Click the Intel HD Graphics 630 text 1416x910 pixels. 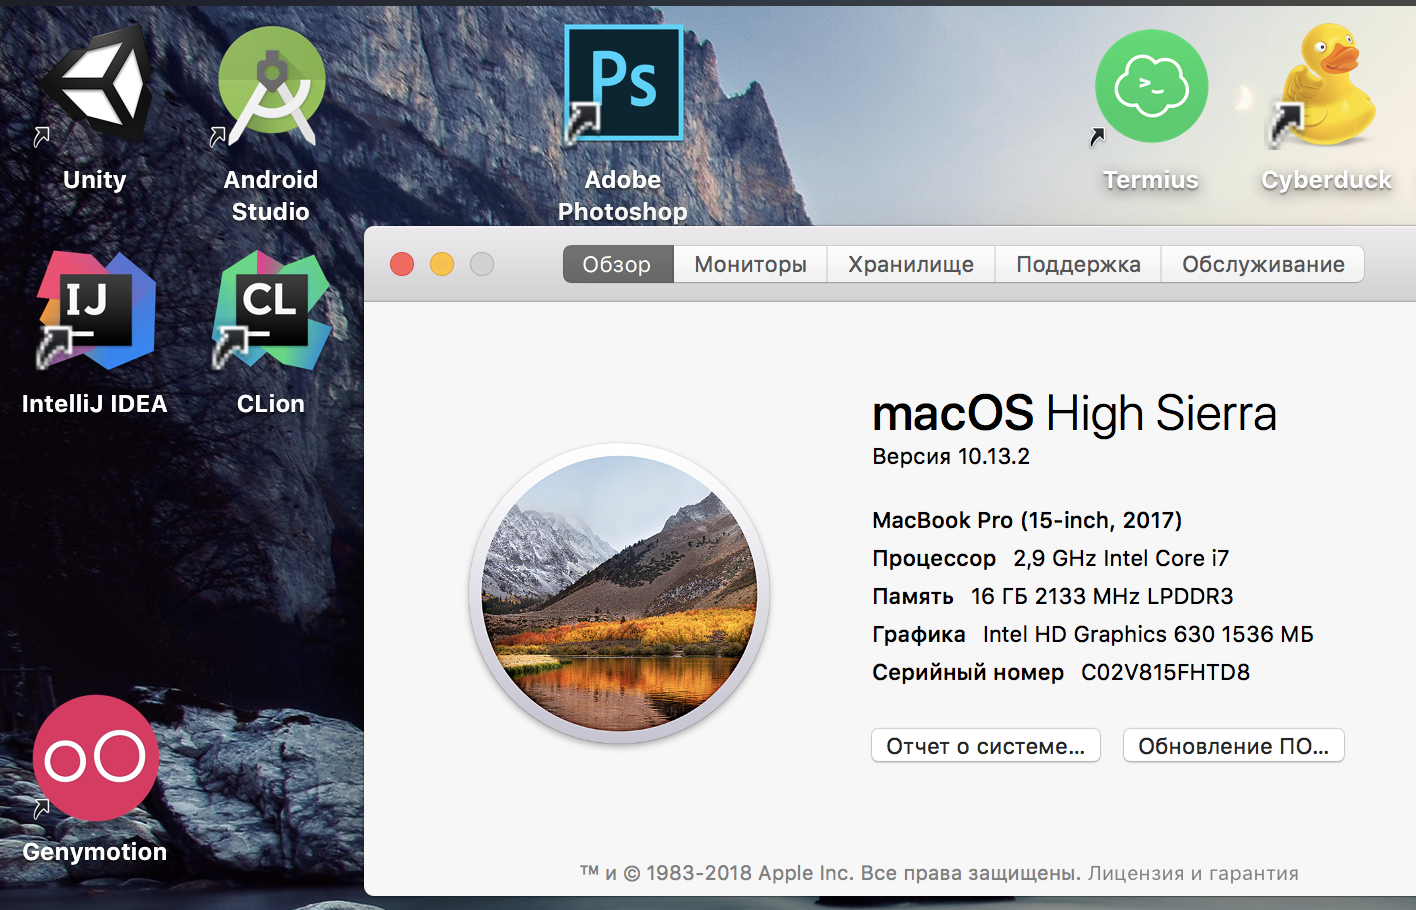tap(1099, 634)
